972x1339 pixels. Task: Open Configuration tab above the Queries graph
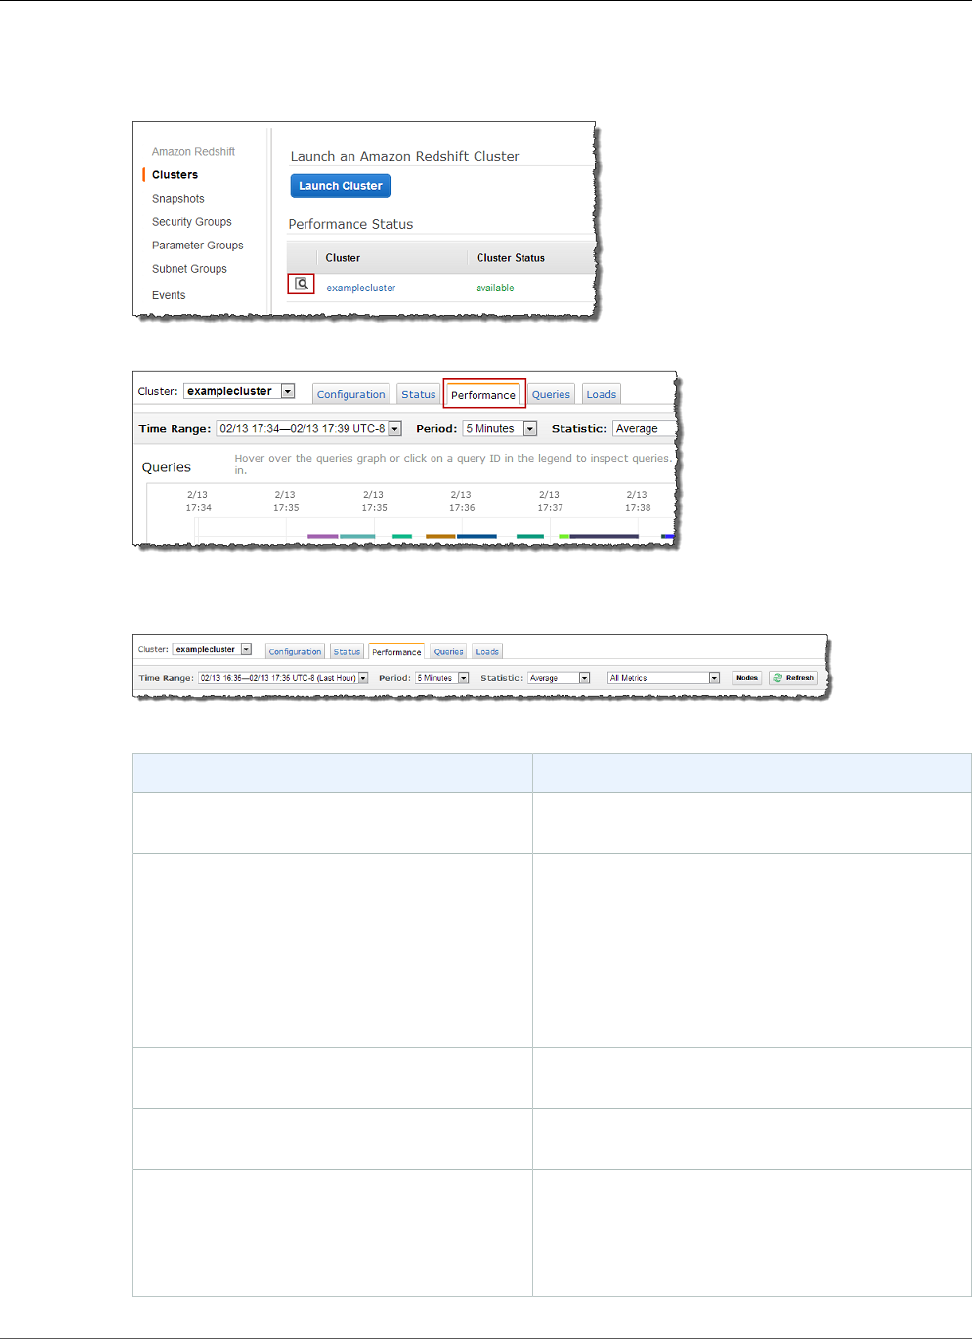[351, 394]
